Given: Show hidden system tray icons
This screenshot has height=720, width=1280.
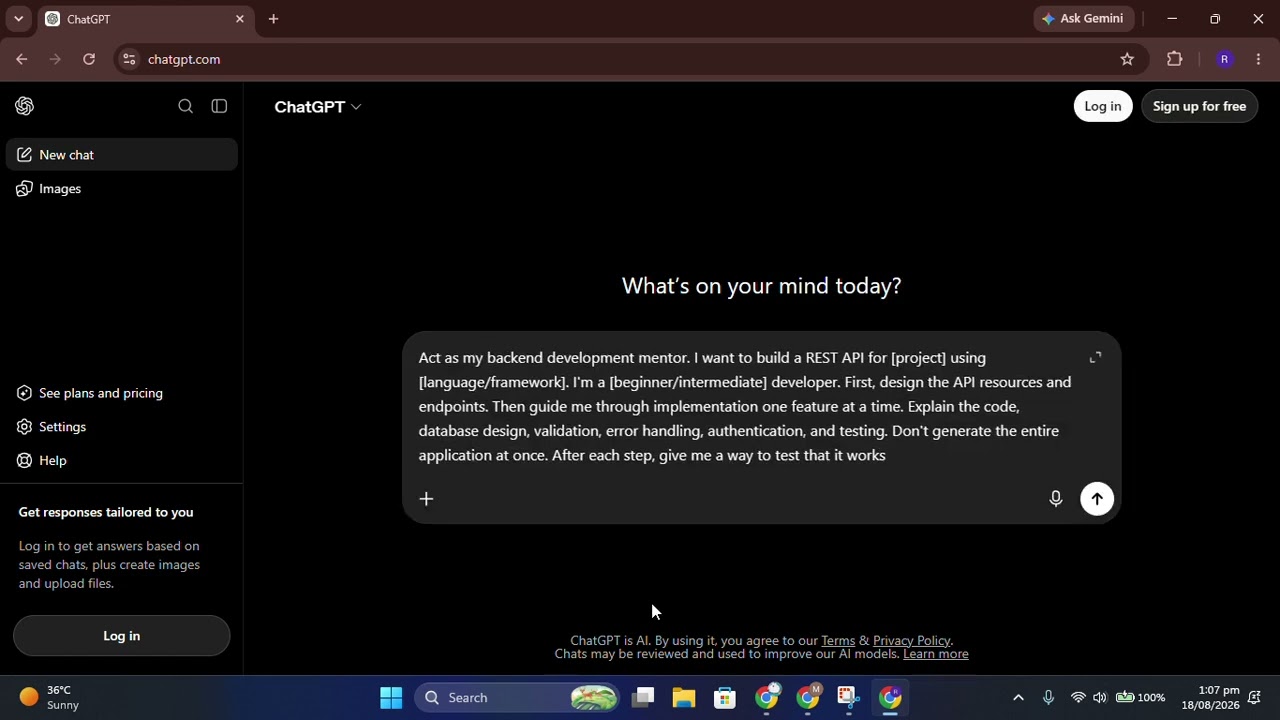Looking at the screenshot, I should (x=1018, y=698).
